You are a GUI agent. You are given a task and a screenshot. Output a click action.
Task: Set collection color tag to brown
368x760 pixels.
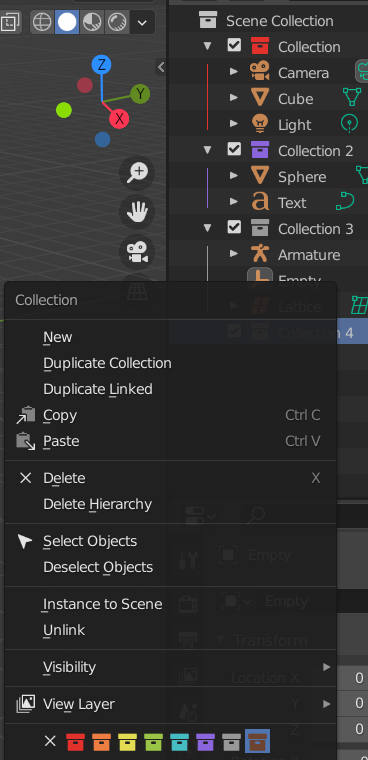click(x=257, y=742)
